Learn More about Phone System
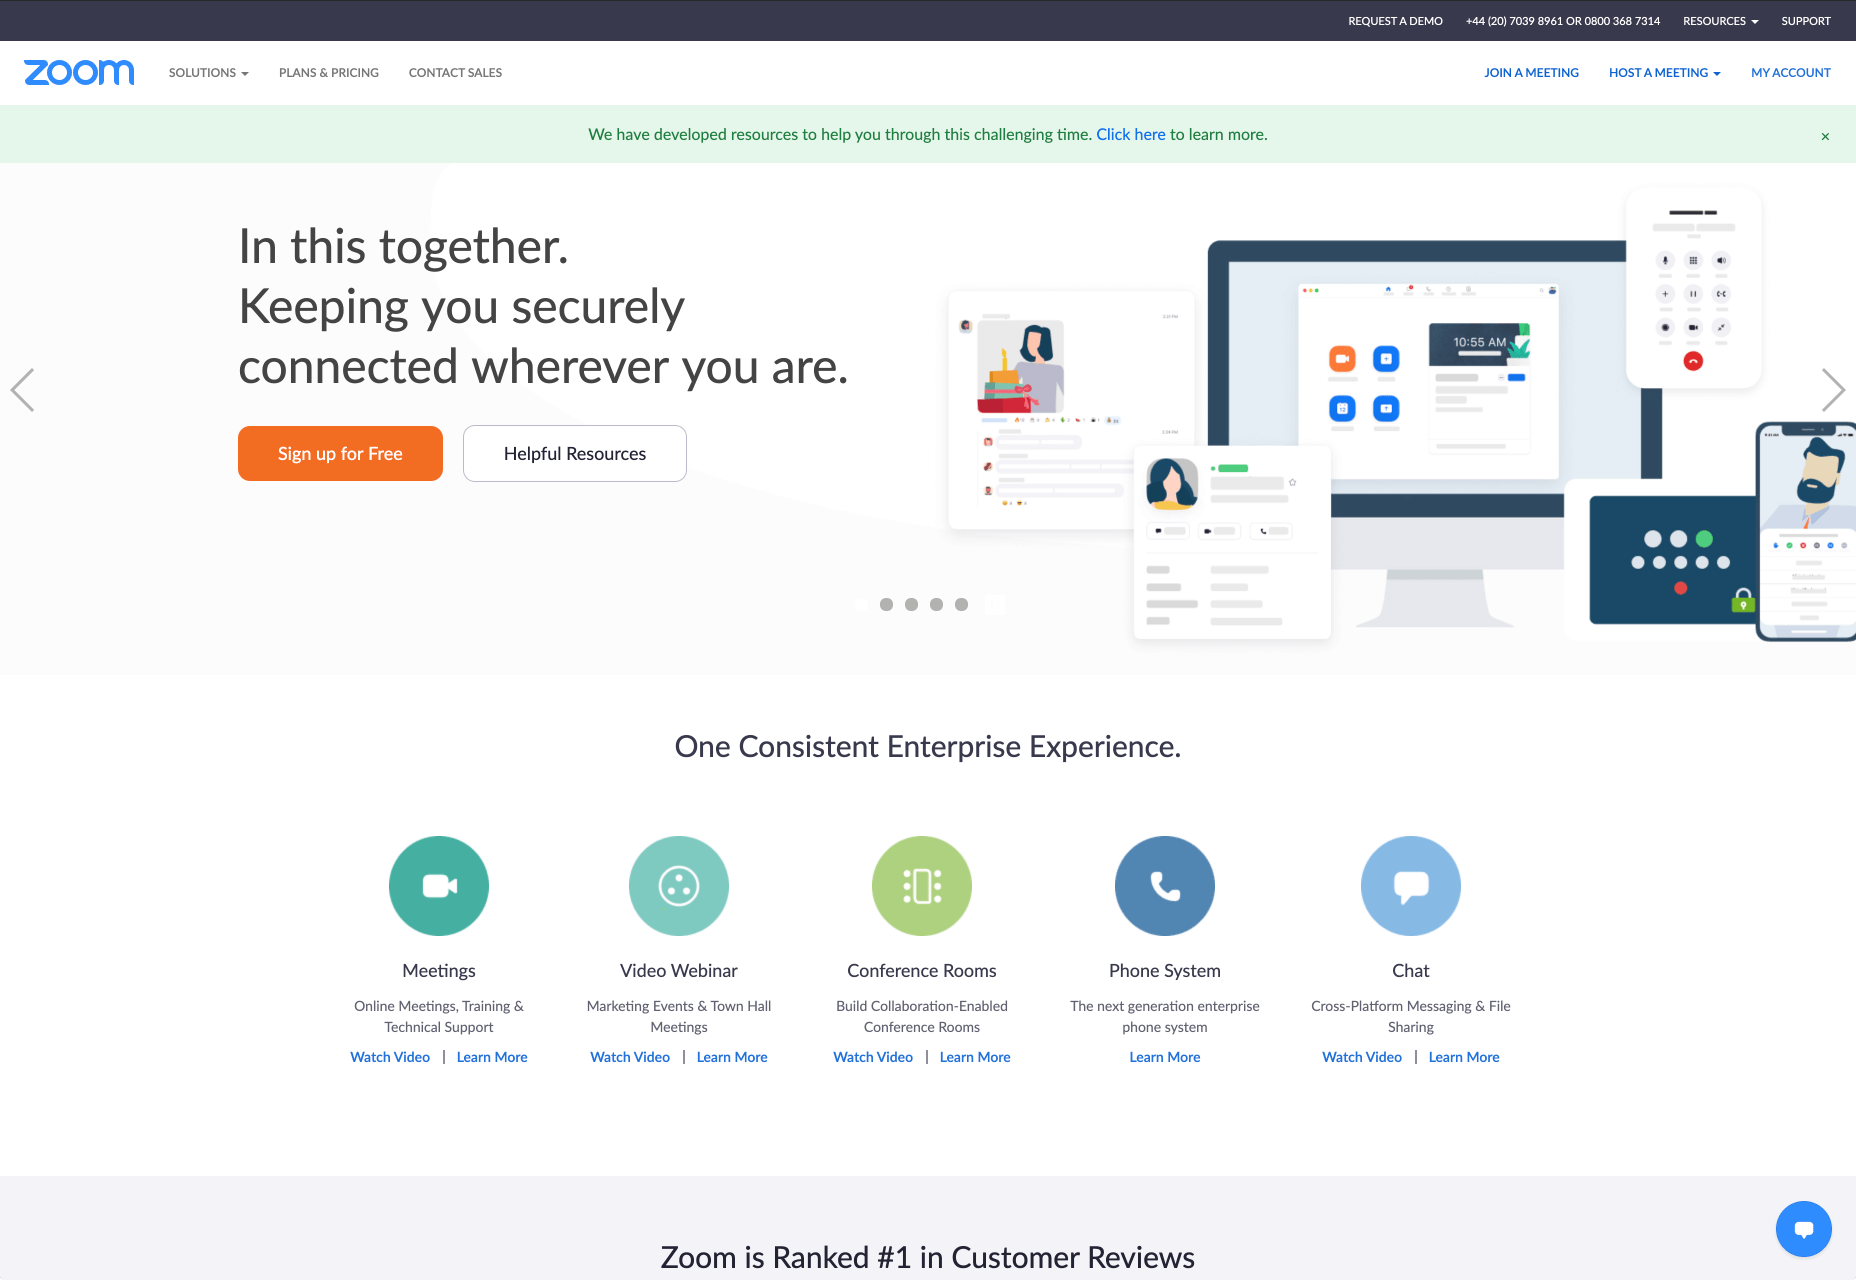Image resolution: width=1856 pixels, height=1280 pixels. pyautogui.click(x=1165, y=1057)
